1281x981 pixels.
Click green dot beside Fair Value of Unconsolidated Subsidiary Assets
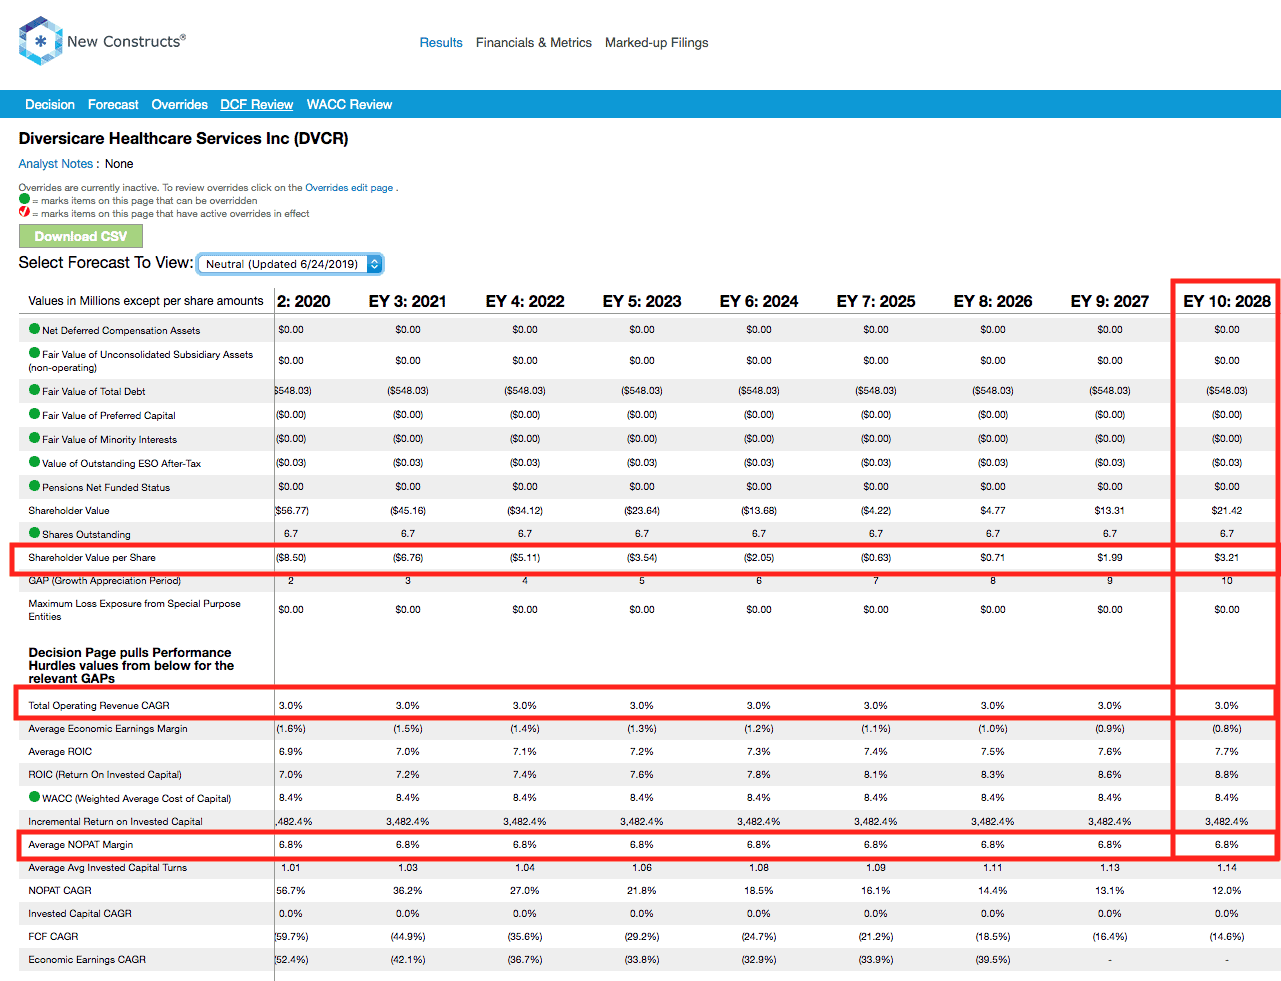click(34, 353)
